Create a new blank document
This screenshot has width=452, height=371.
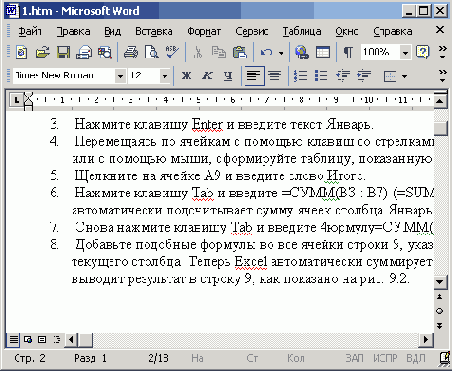[22, 52]
